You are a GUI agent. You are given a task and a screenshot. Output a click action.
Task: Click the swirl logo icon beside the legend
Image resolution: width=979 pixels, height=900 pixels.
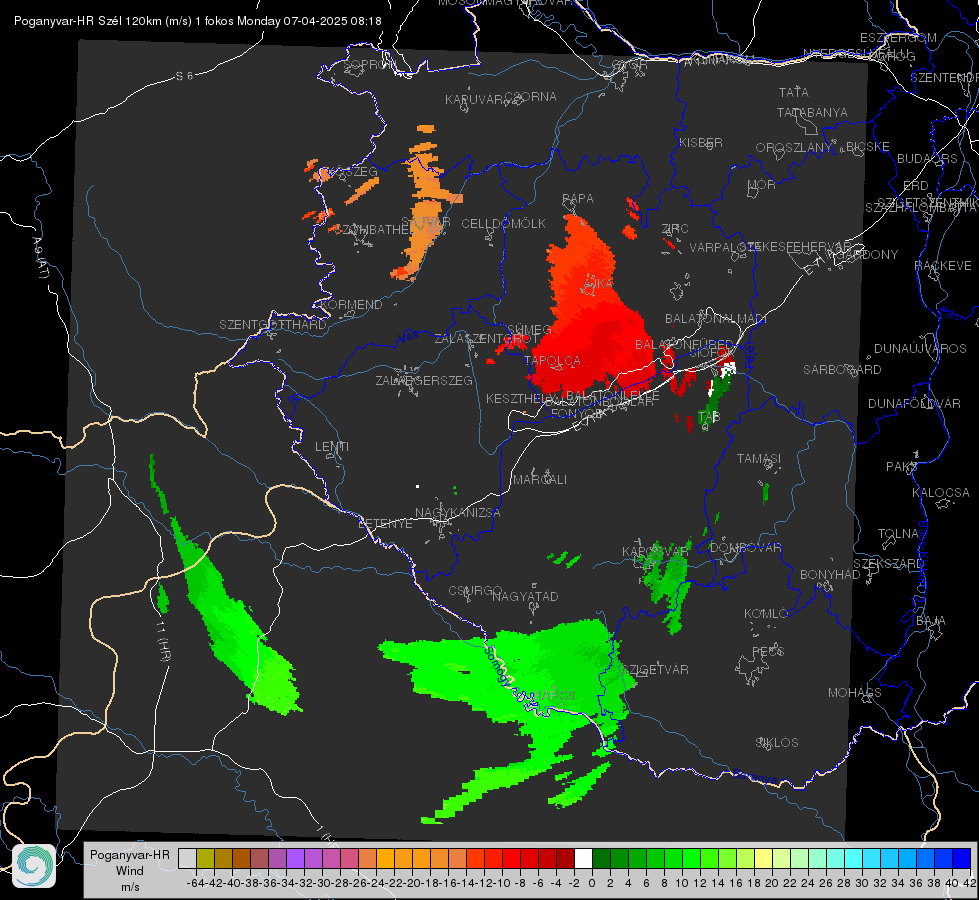34,866
